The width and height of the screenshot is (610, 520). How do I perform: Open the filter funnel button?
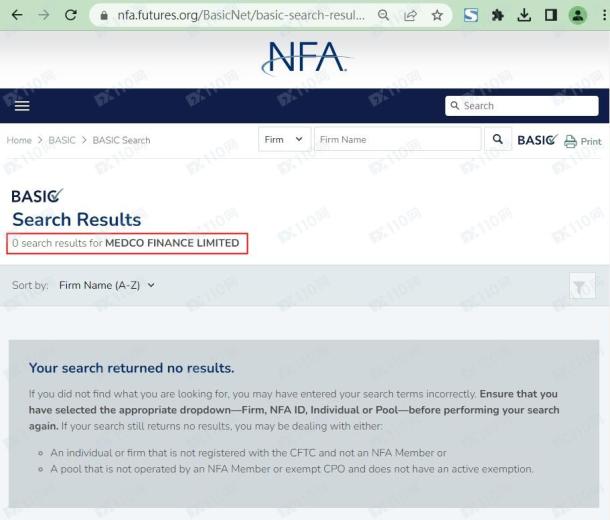[582, 286]
